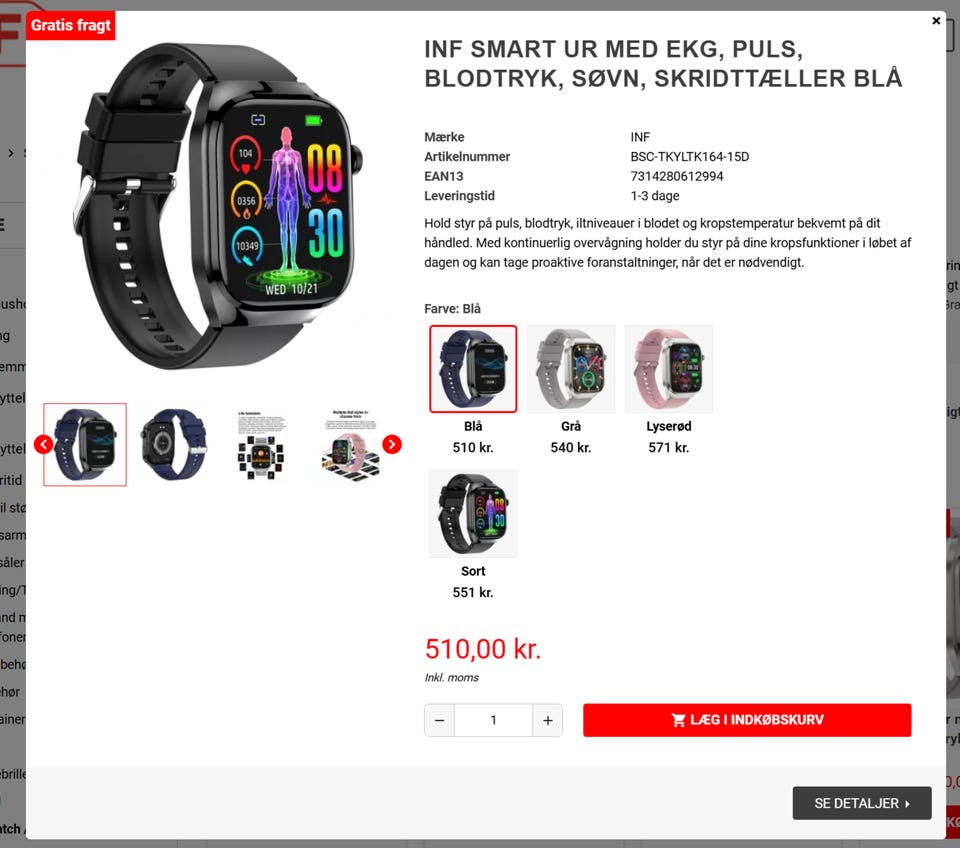Decrease quantity with the minus button
Image resolution: width=960 pixels, height=848 pixels.
coord(440,720)
